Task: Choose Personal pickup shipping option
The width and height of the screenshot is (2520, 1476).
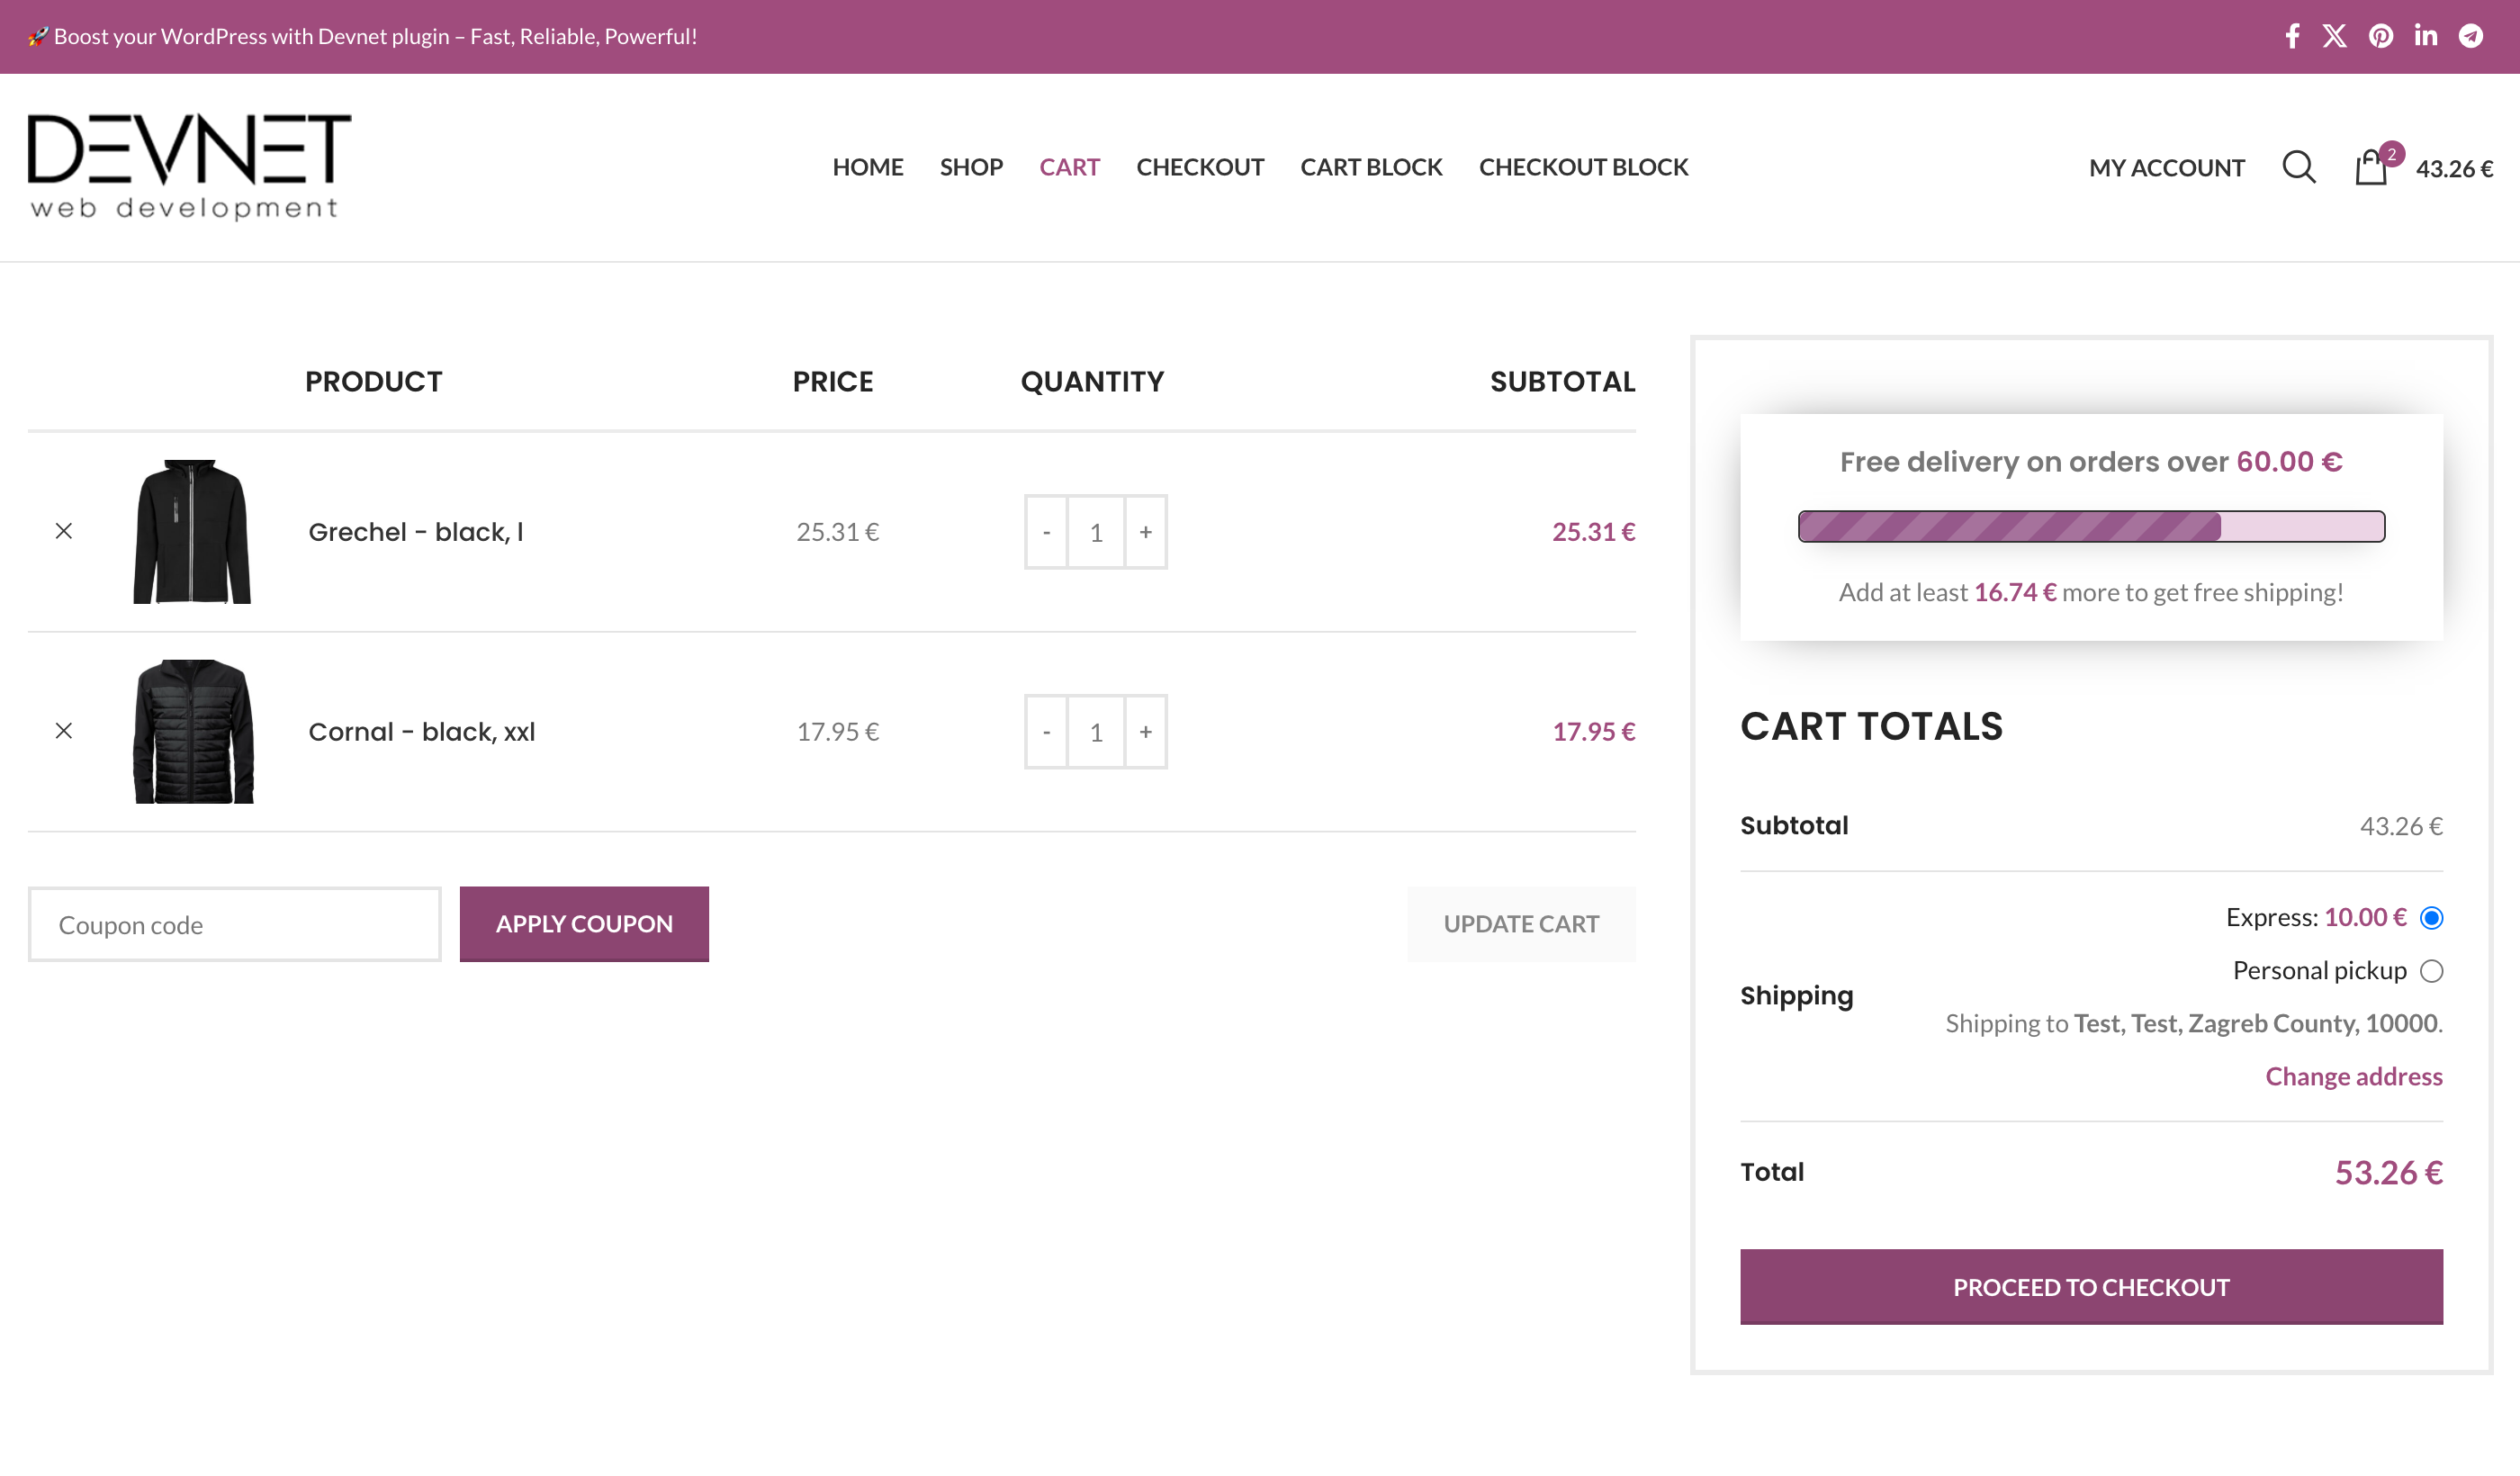Action: 2431,971
